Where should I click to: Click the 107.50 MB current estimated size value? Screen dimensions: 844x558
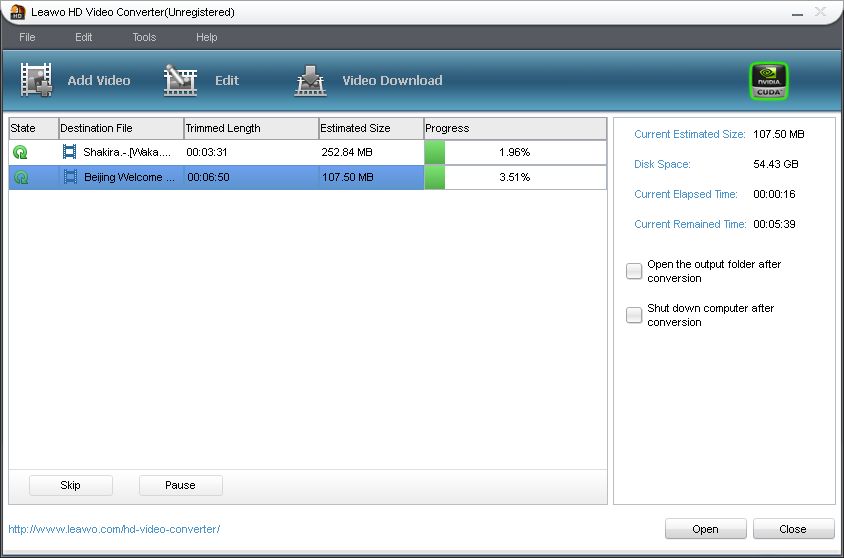(x=778, y=134)
